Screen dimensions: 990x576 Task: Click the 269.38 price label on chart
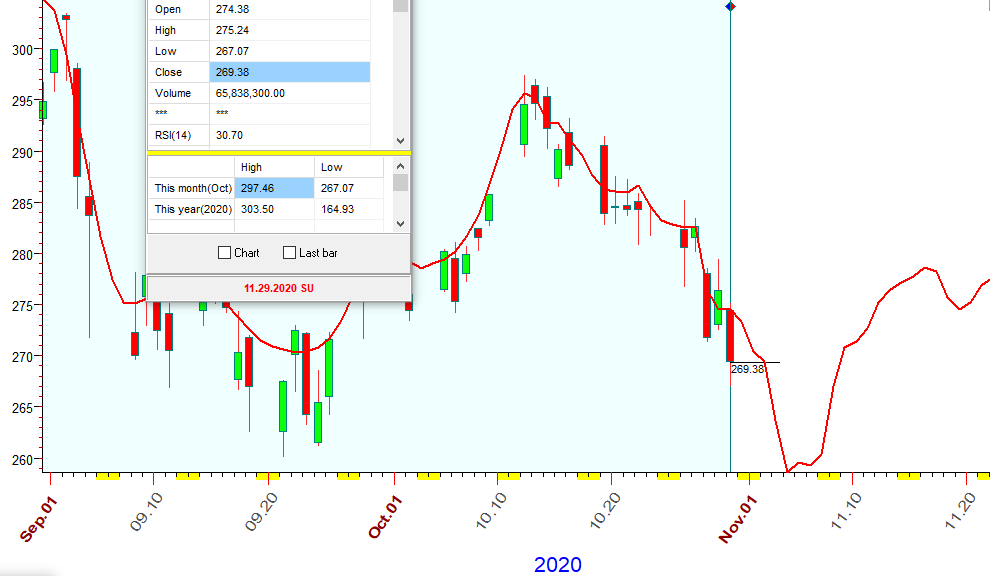[x=747, y=369]
